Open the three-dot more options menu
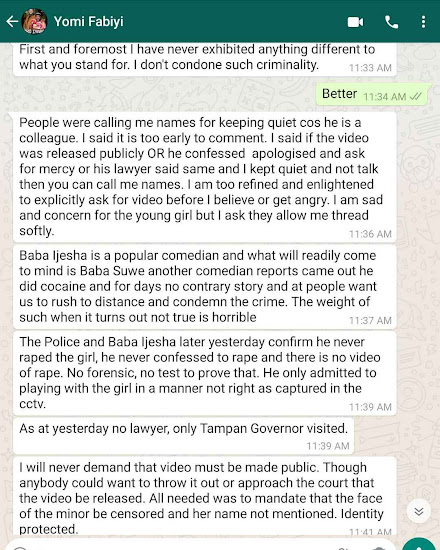The height and width of the screenshot is (550, 440). (424, 22)
